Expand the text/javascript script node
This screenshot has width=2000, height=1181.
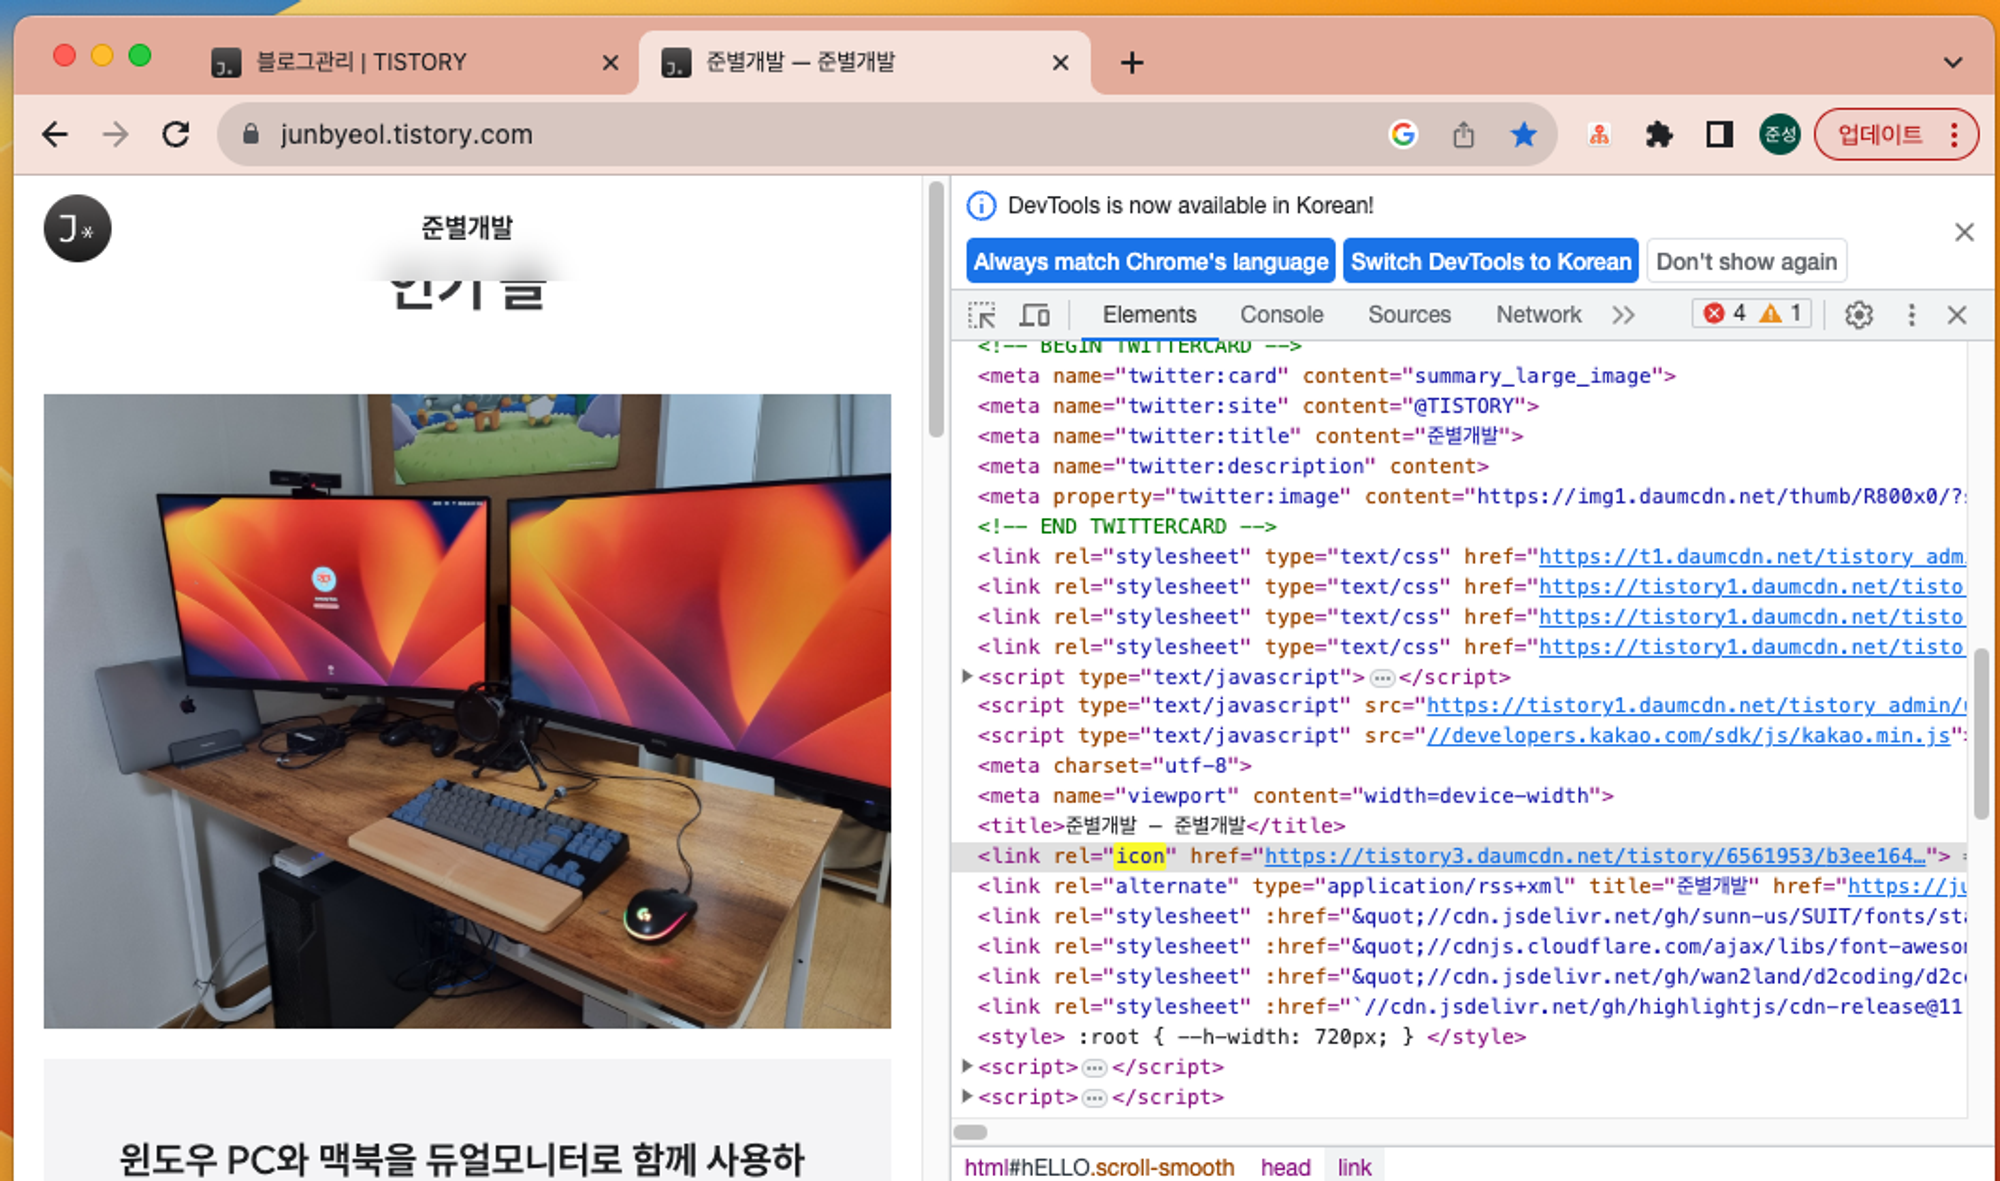coord(967,676)
